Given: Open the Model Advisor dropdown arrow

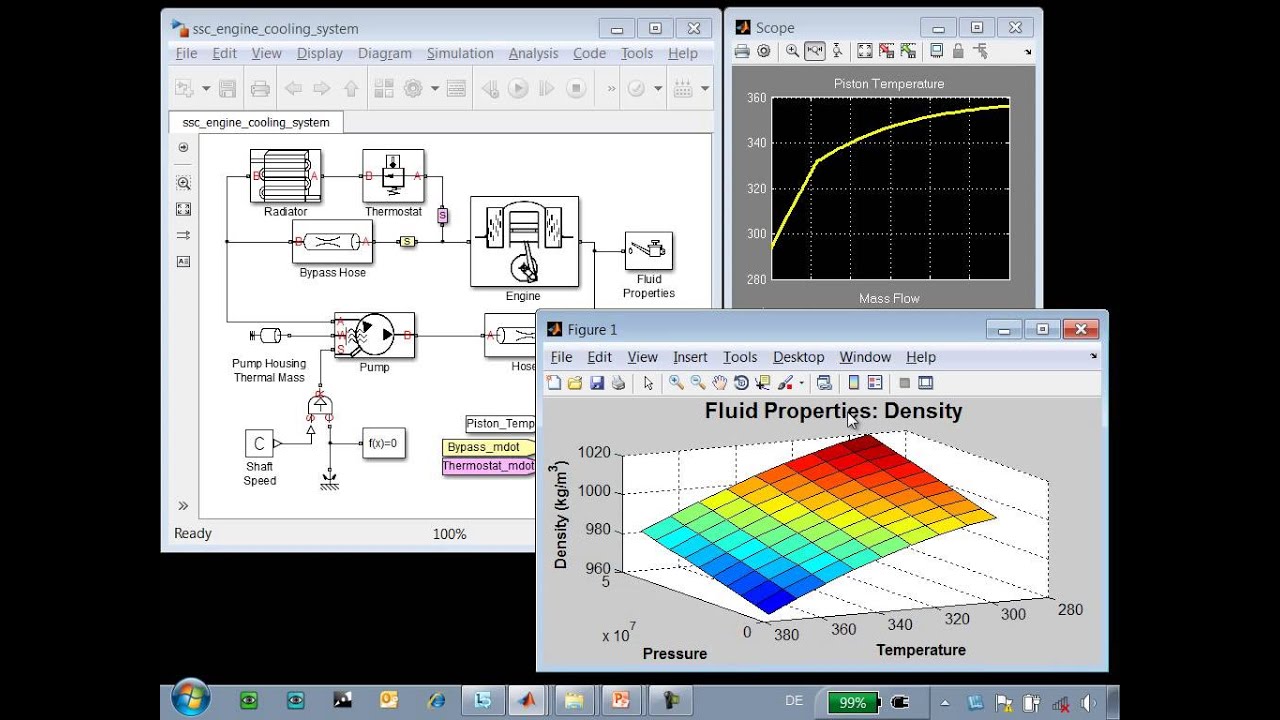Looking at the screenshot, I should point(658,89).
